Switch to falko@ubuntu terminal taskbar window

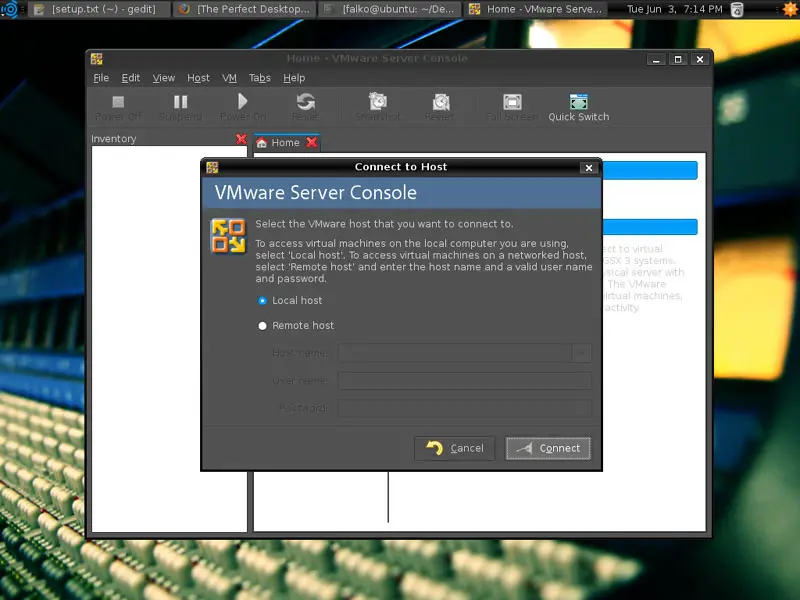(x=390, y=9)
